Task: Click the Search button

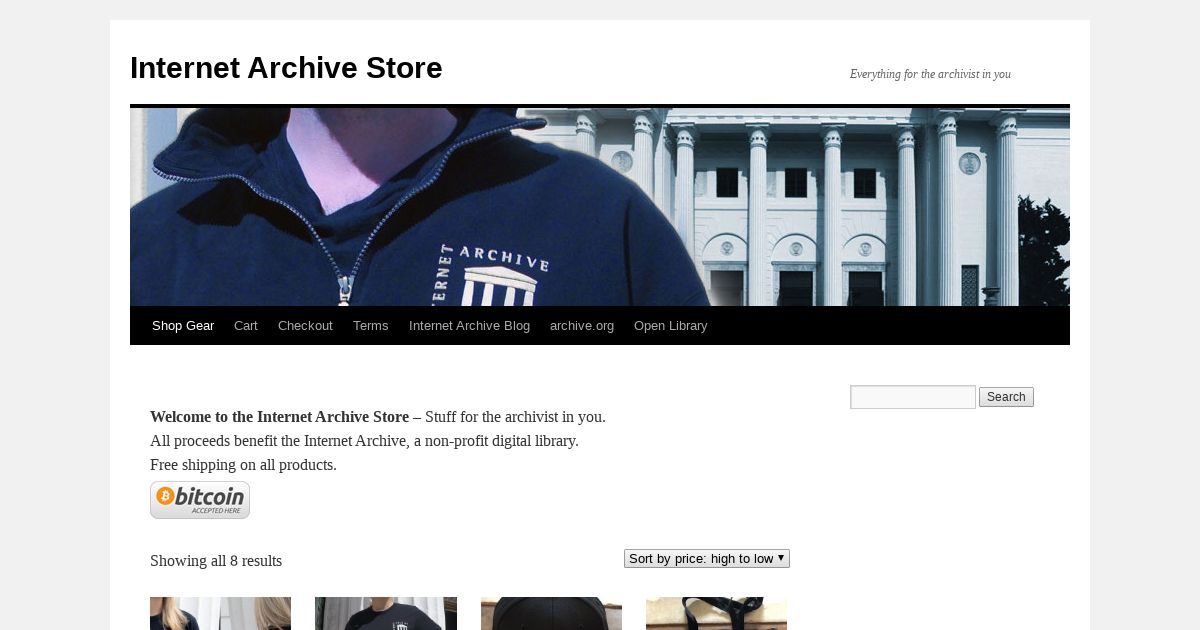Action: point(1006,397)
